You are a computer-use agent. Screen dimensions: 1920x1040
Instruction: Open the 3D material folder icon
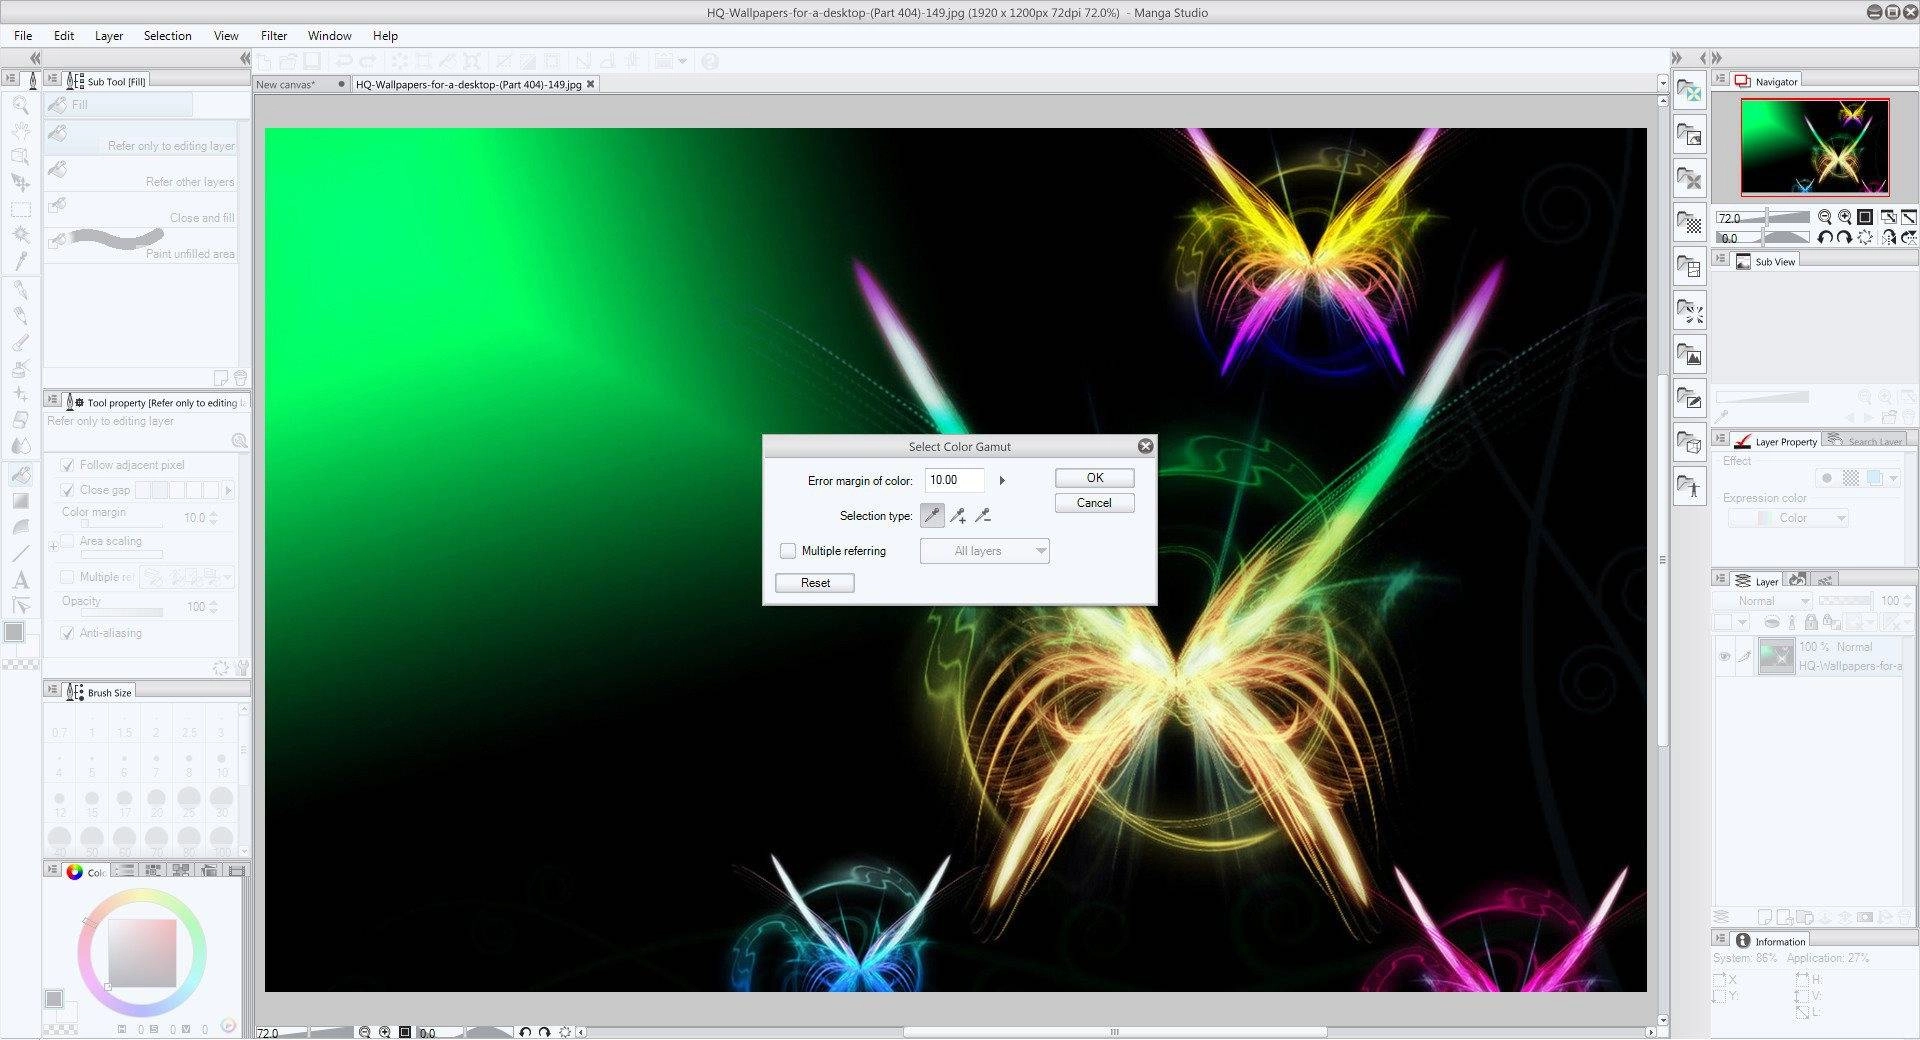(x=1689, y=443)
